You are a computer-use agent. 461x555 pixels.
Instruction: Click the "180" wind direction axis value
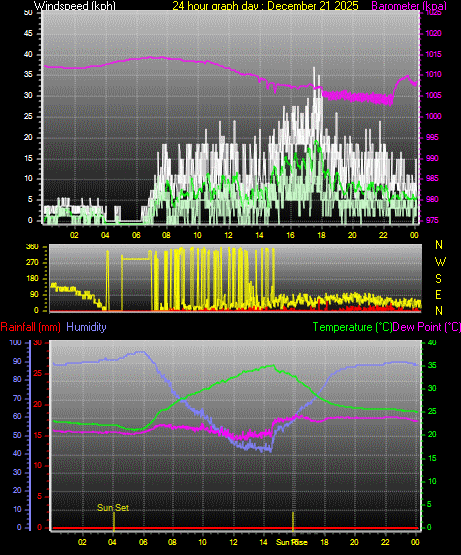[x=32, y=279]
